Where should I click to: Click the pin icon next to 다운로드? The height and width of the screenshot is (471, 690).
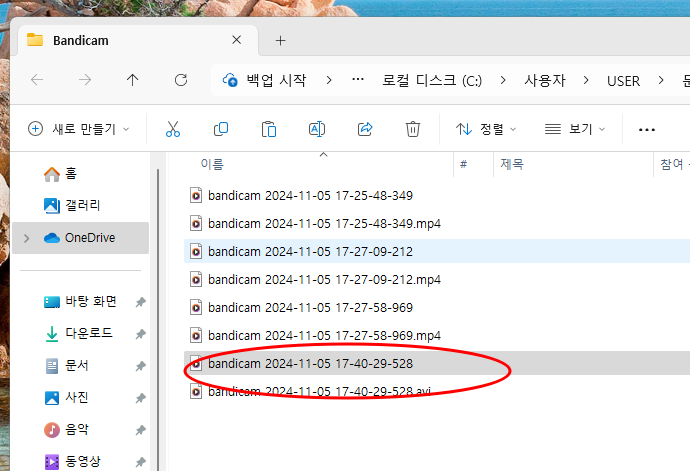tap(140, 334)
